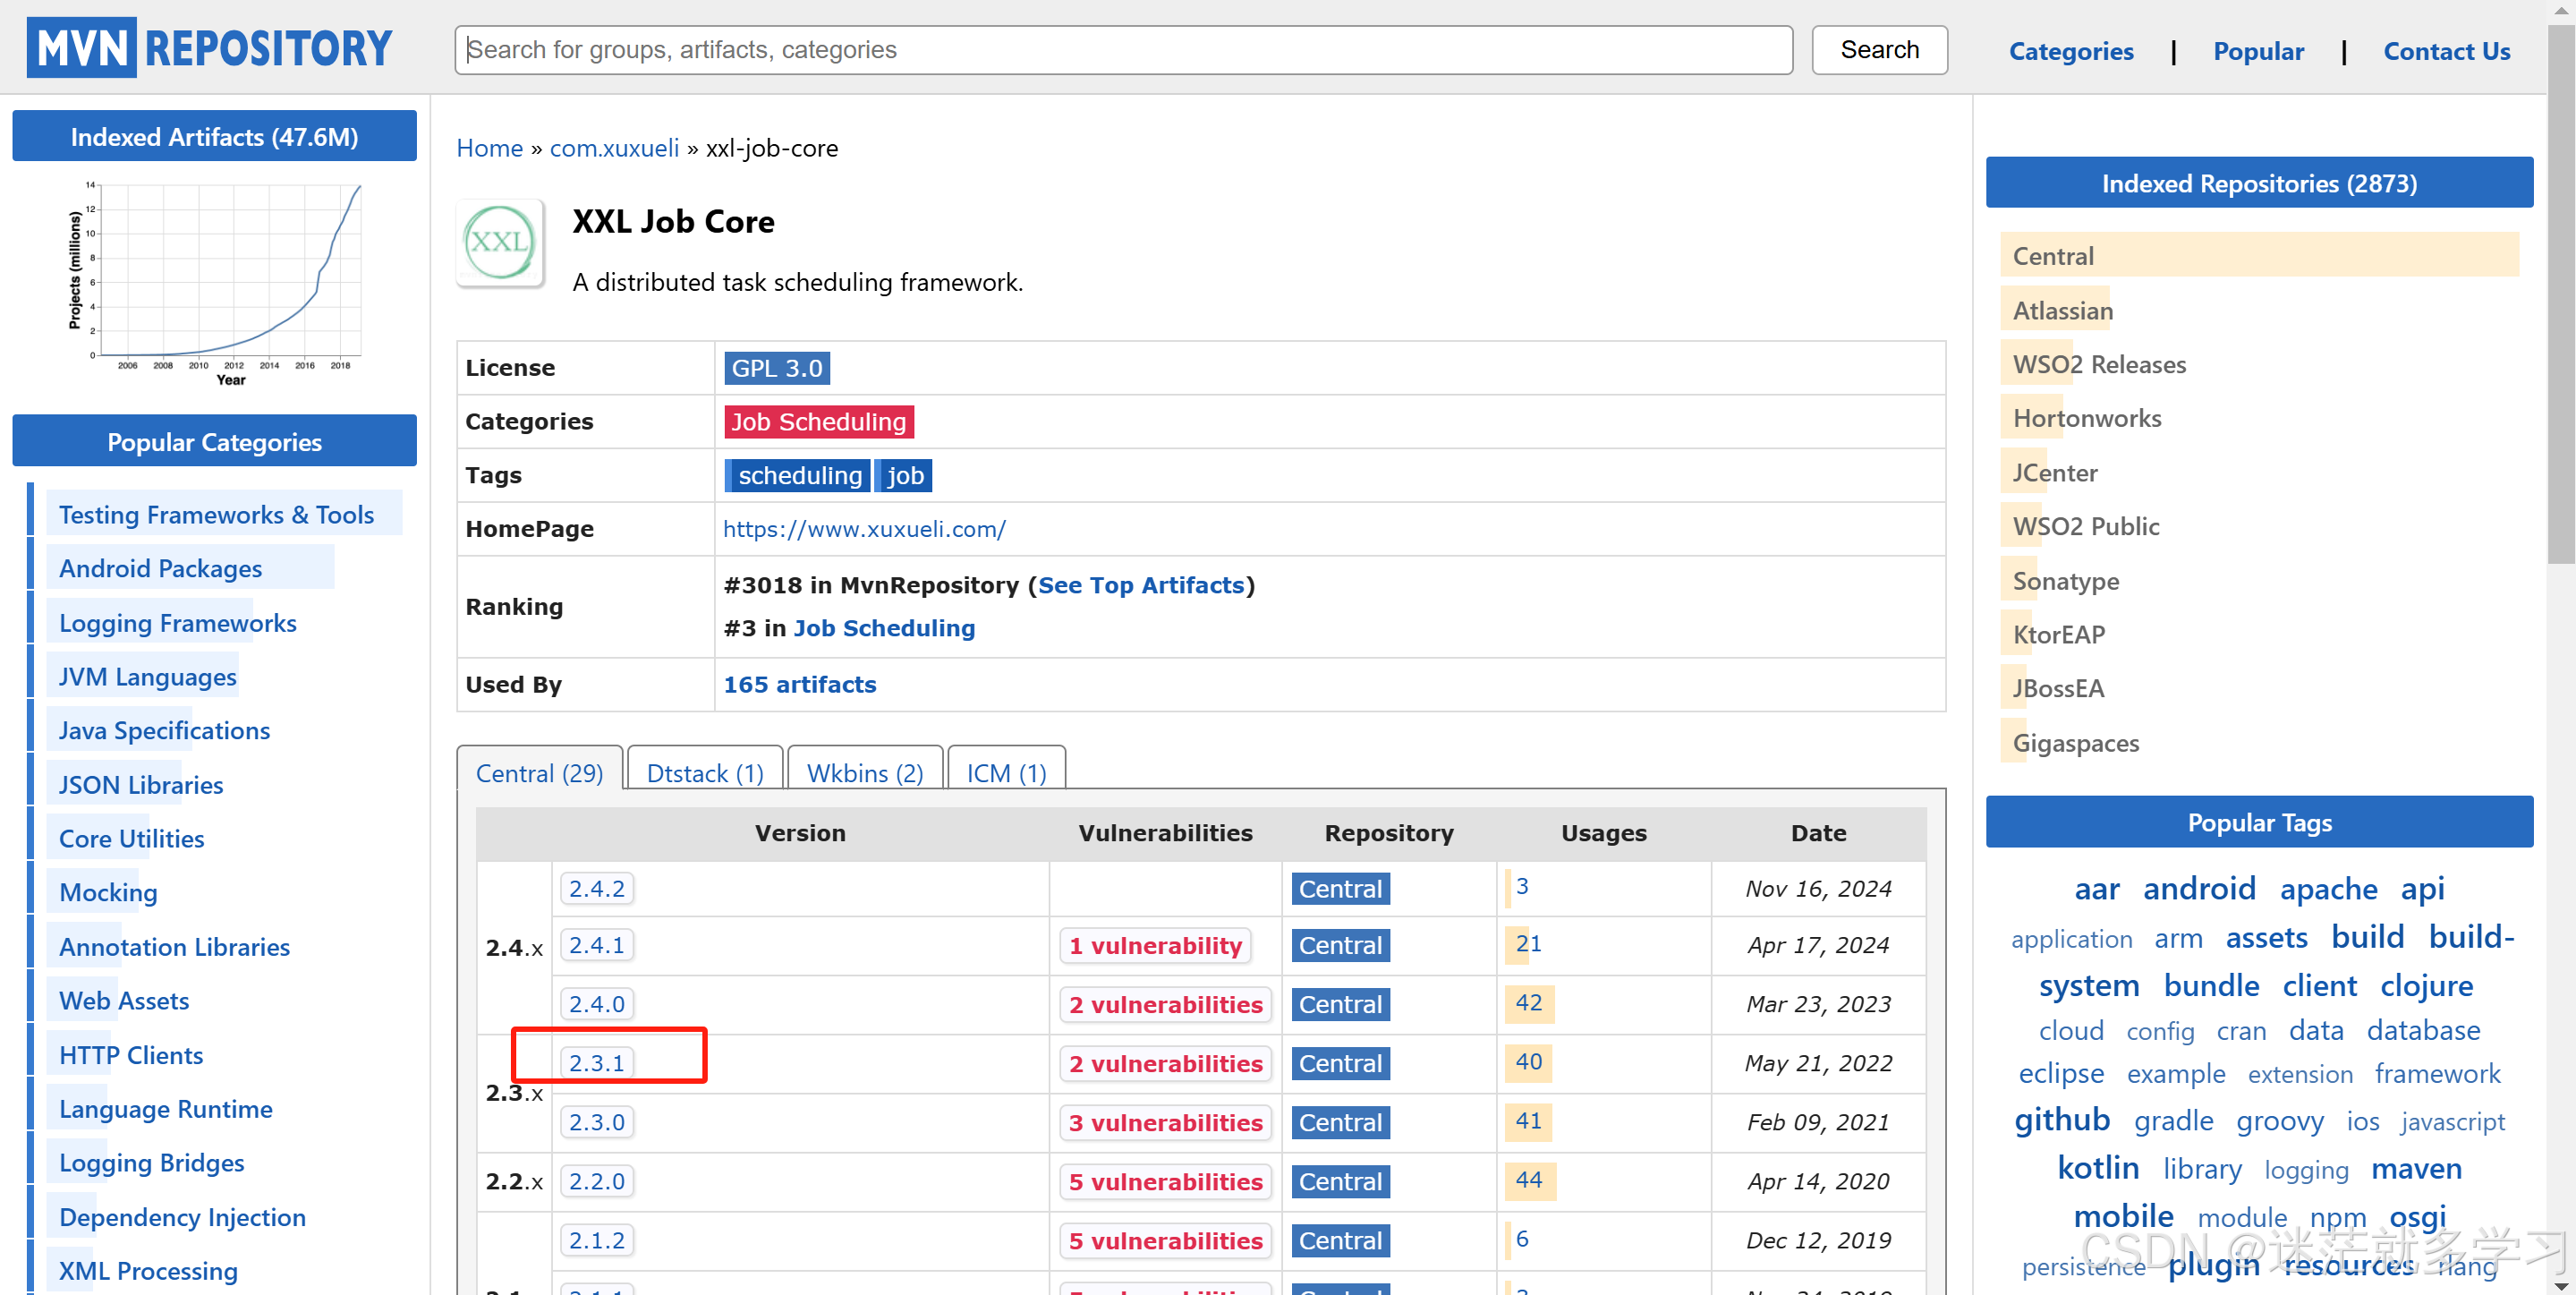Click the indexed artifacts growth chart
The height and width of the screenshot is (1295, 2576).
[215, 282]
